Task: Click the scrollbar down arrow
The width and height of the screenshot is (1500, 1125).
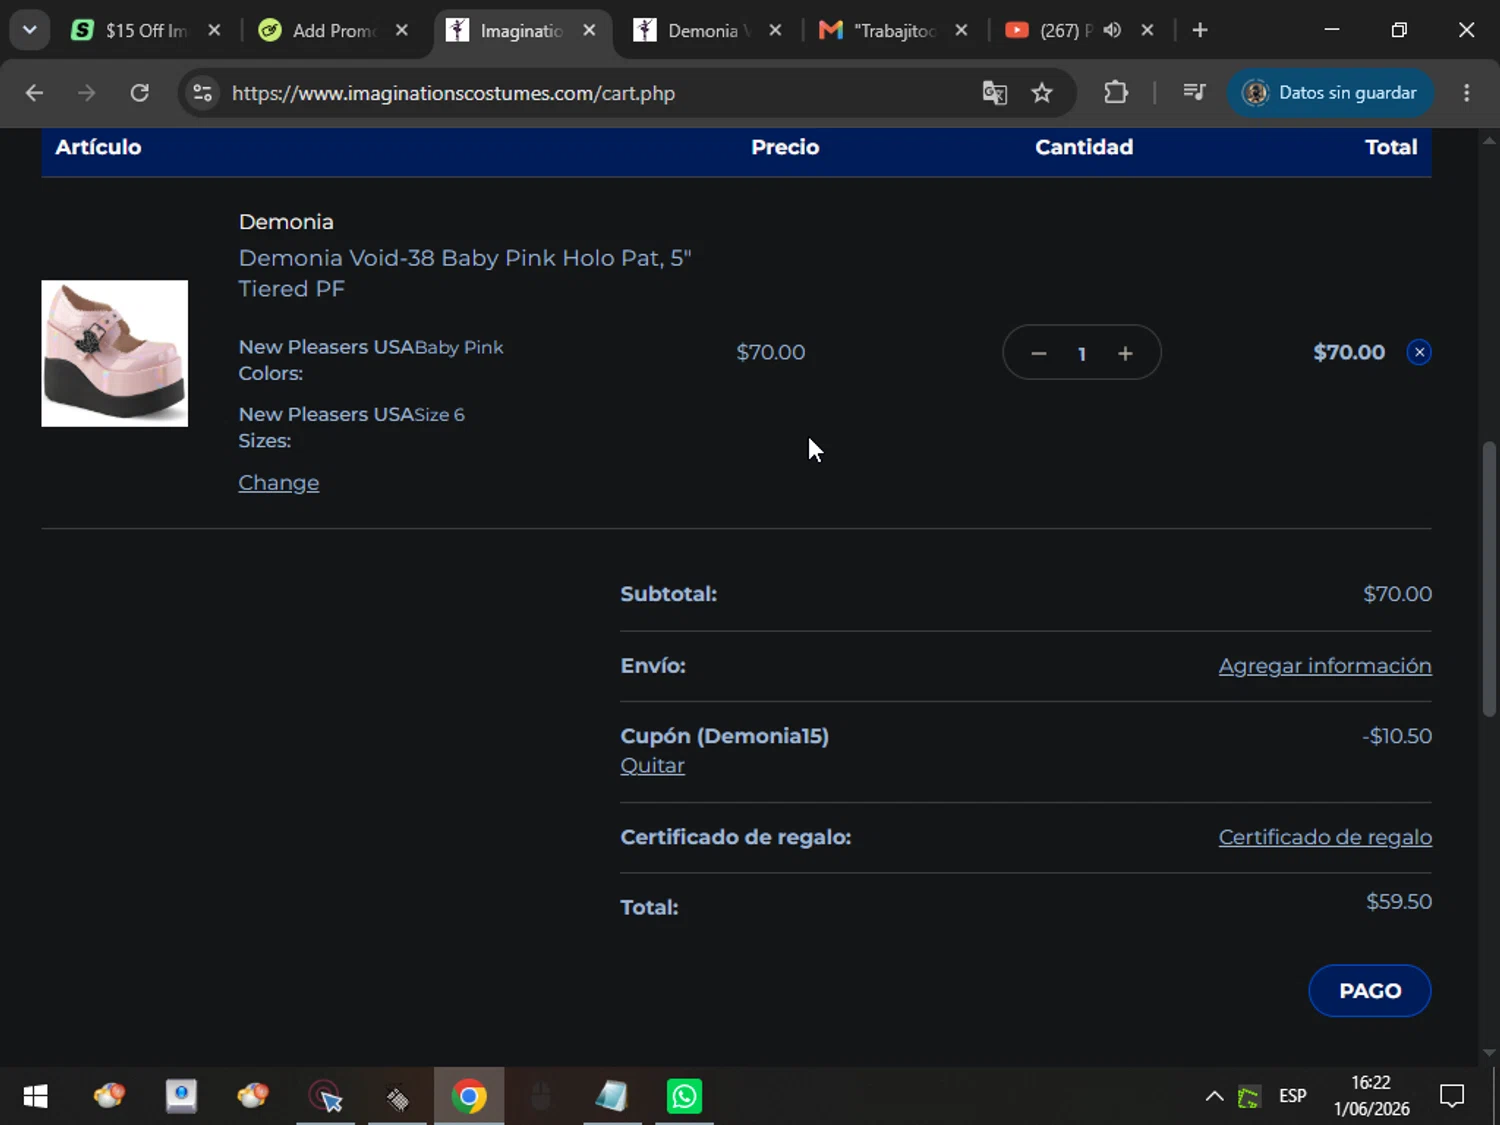Action: (x=1489, y=1052)
